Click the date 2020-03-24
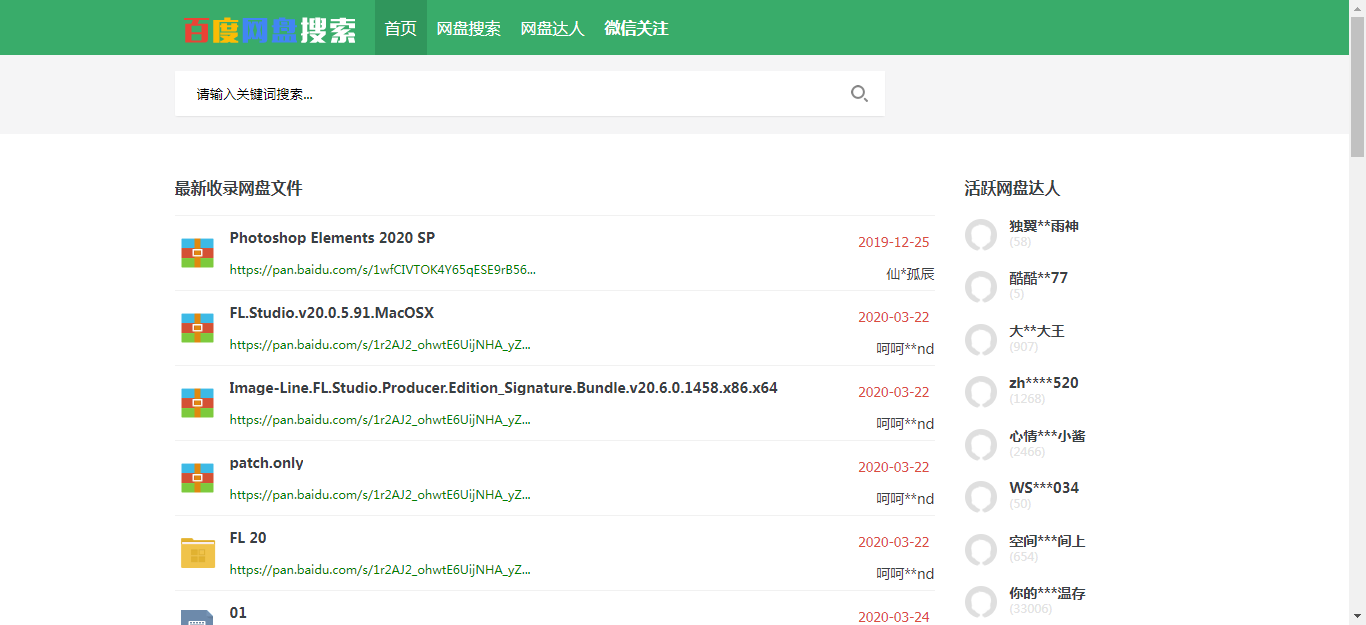This screenshot has height=625, width=1366. 893,617
